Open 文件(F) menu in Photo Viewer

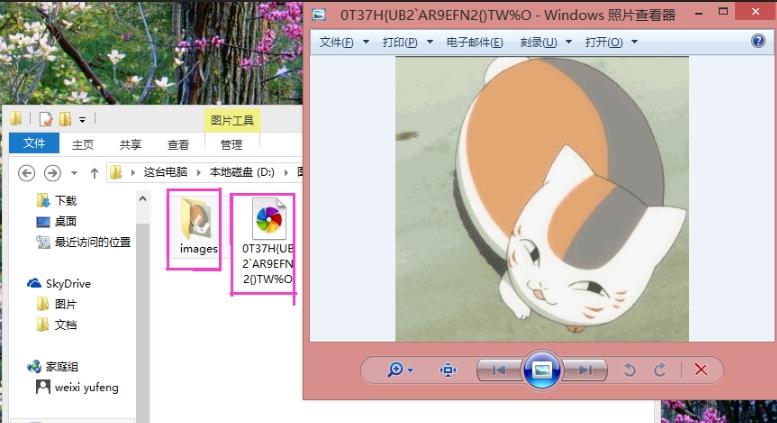tap(336, 42)
